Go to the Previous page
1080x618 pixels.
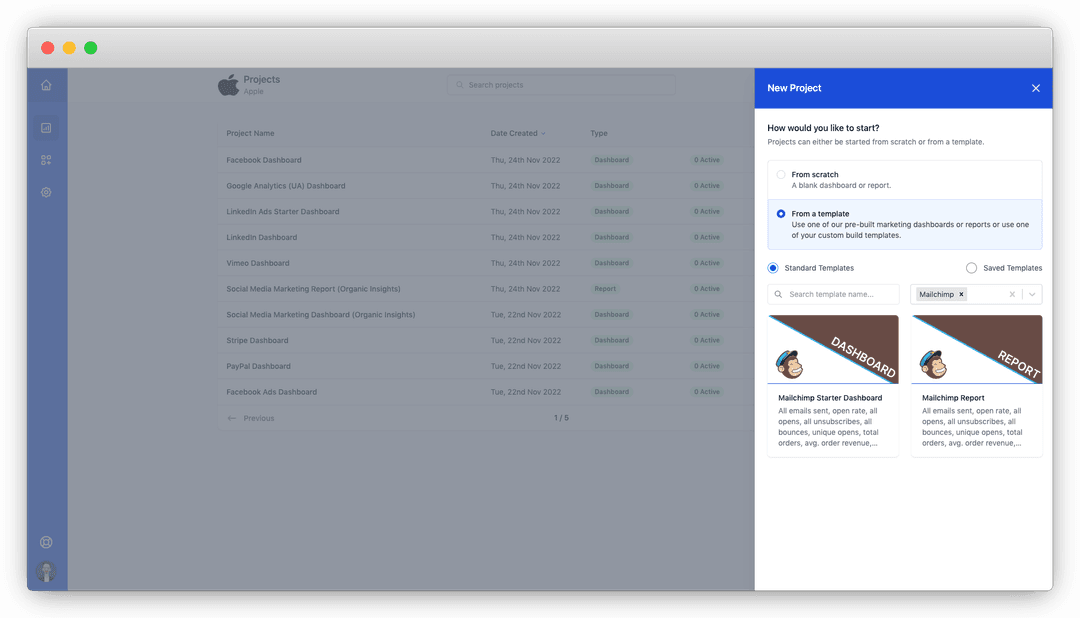pyautogui.click(x=258, y=418)
